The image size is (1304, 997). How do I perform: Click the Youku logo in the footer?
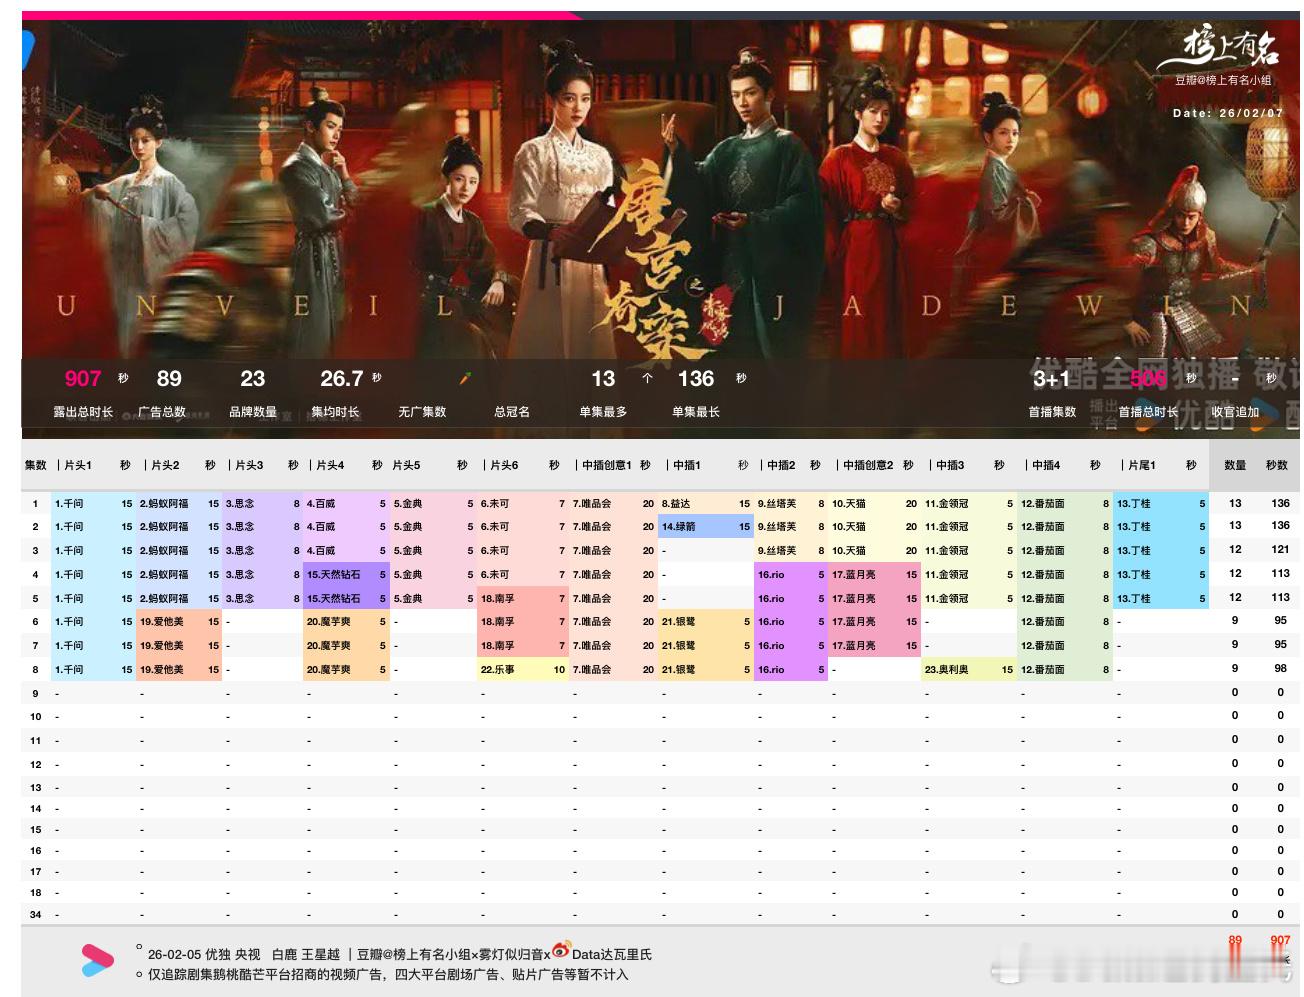pyautogui.click(x=97, y=961)
